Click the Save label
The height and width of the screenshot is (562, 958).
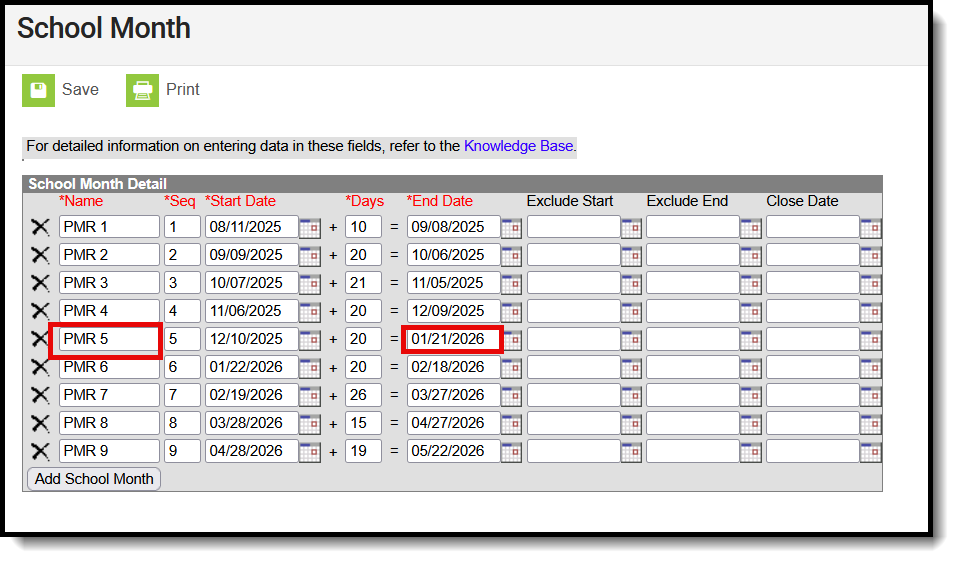pos(80,89)
